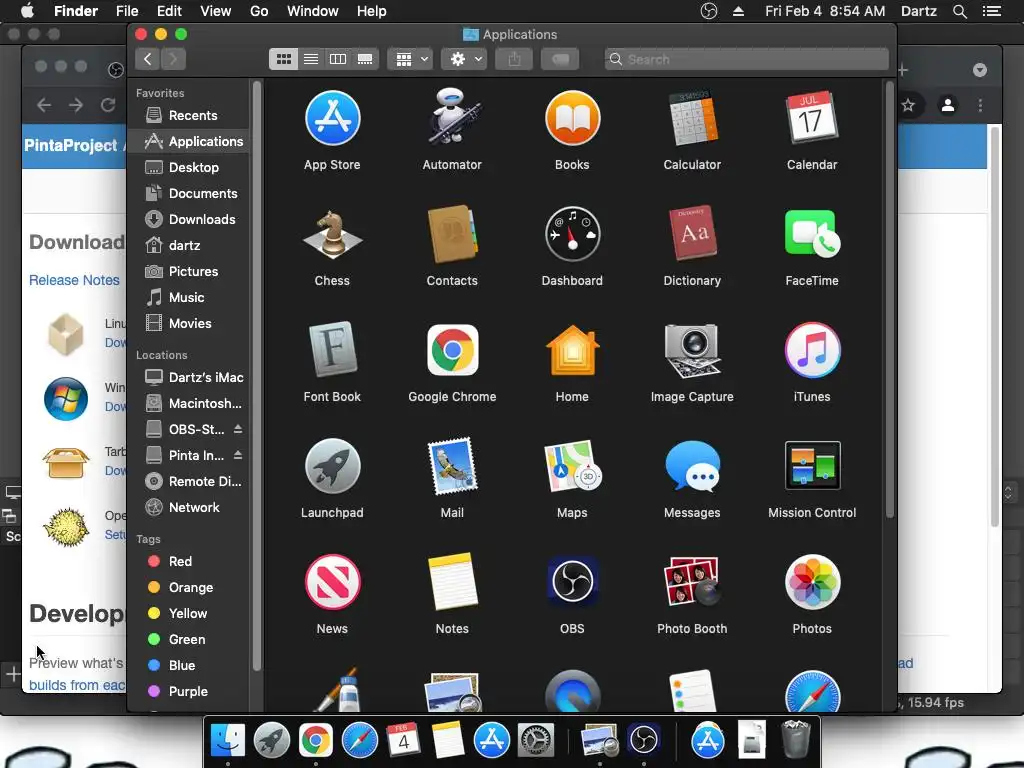The image size is (1024, 768).
Task: Switch Finder to list view
Action: point(311,59)
